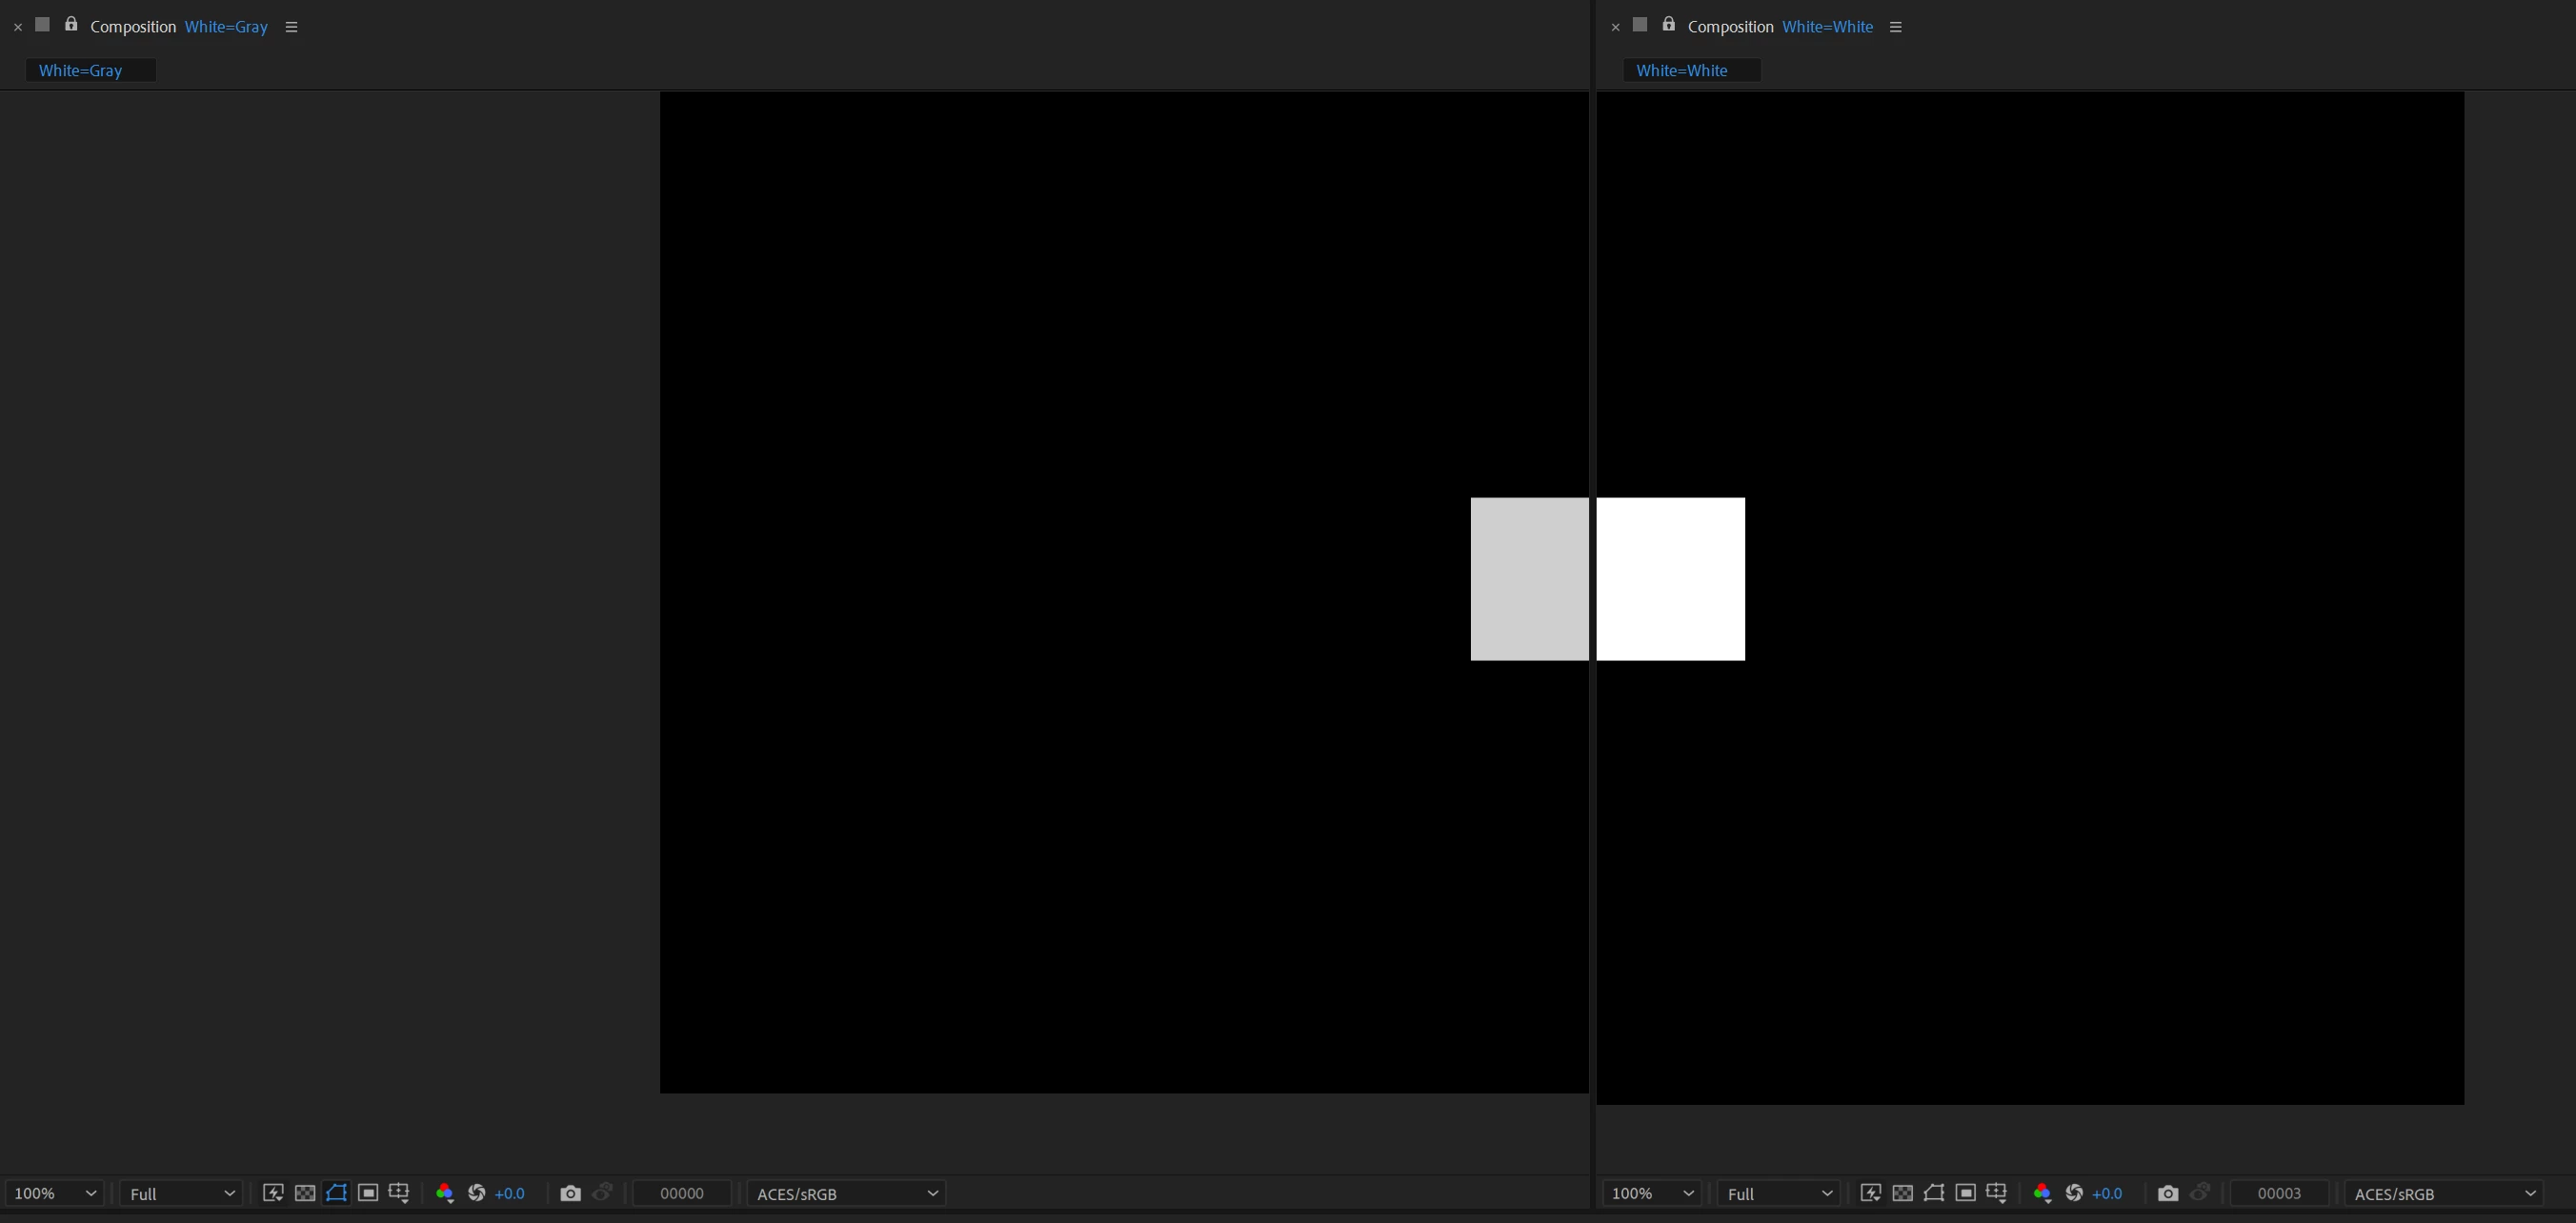The height and width of the screenshot is (1223, 2576).
Task: Open Full resolution dropdown in White=White viewer
Action: (1779, 1193)
